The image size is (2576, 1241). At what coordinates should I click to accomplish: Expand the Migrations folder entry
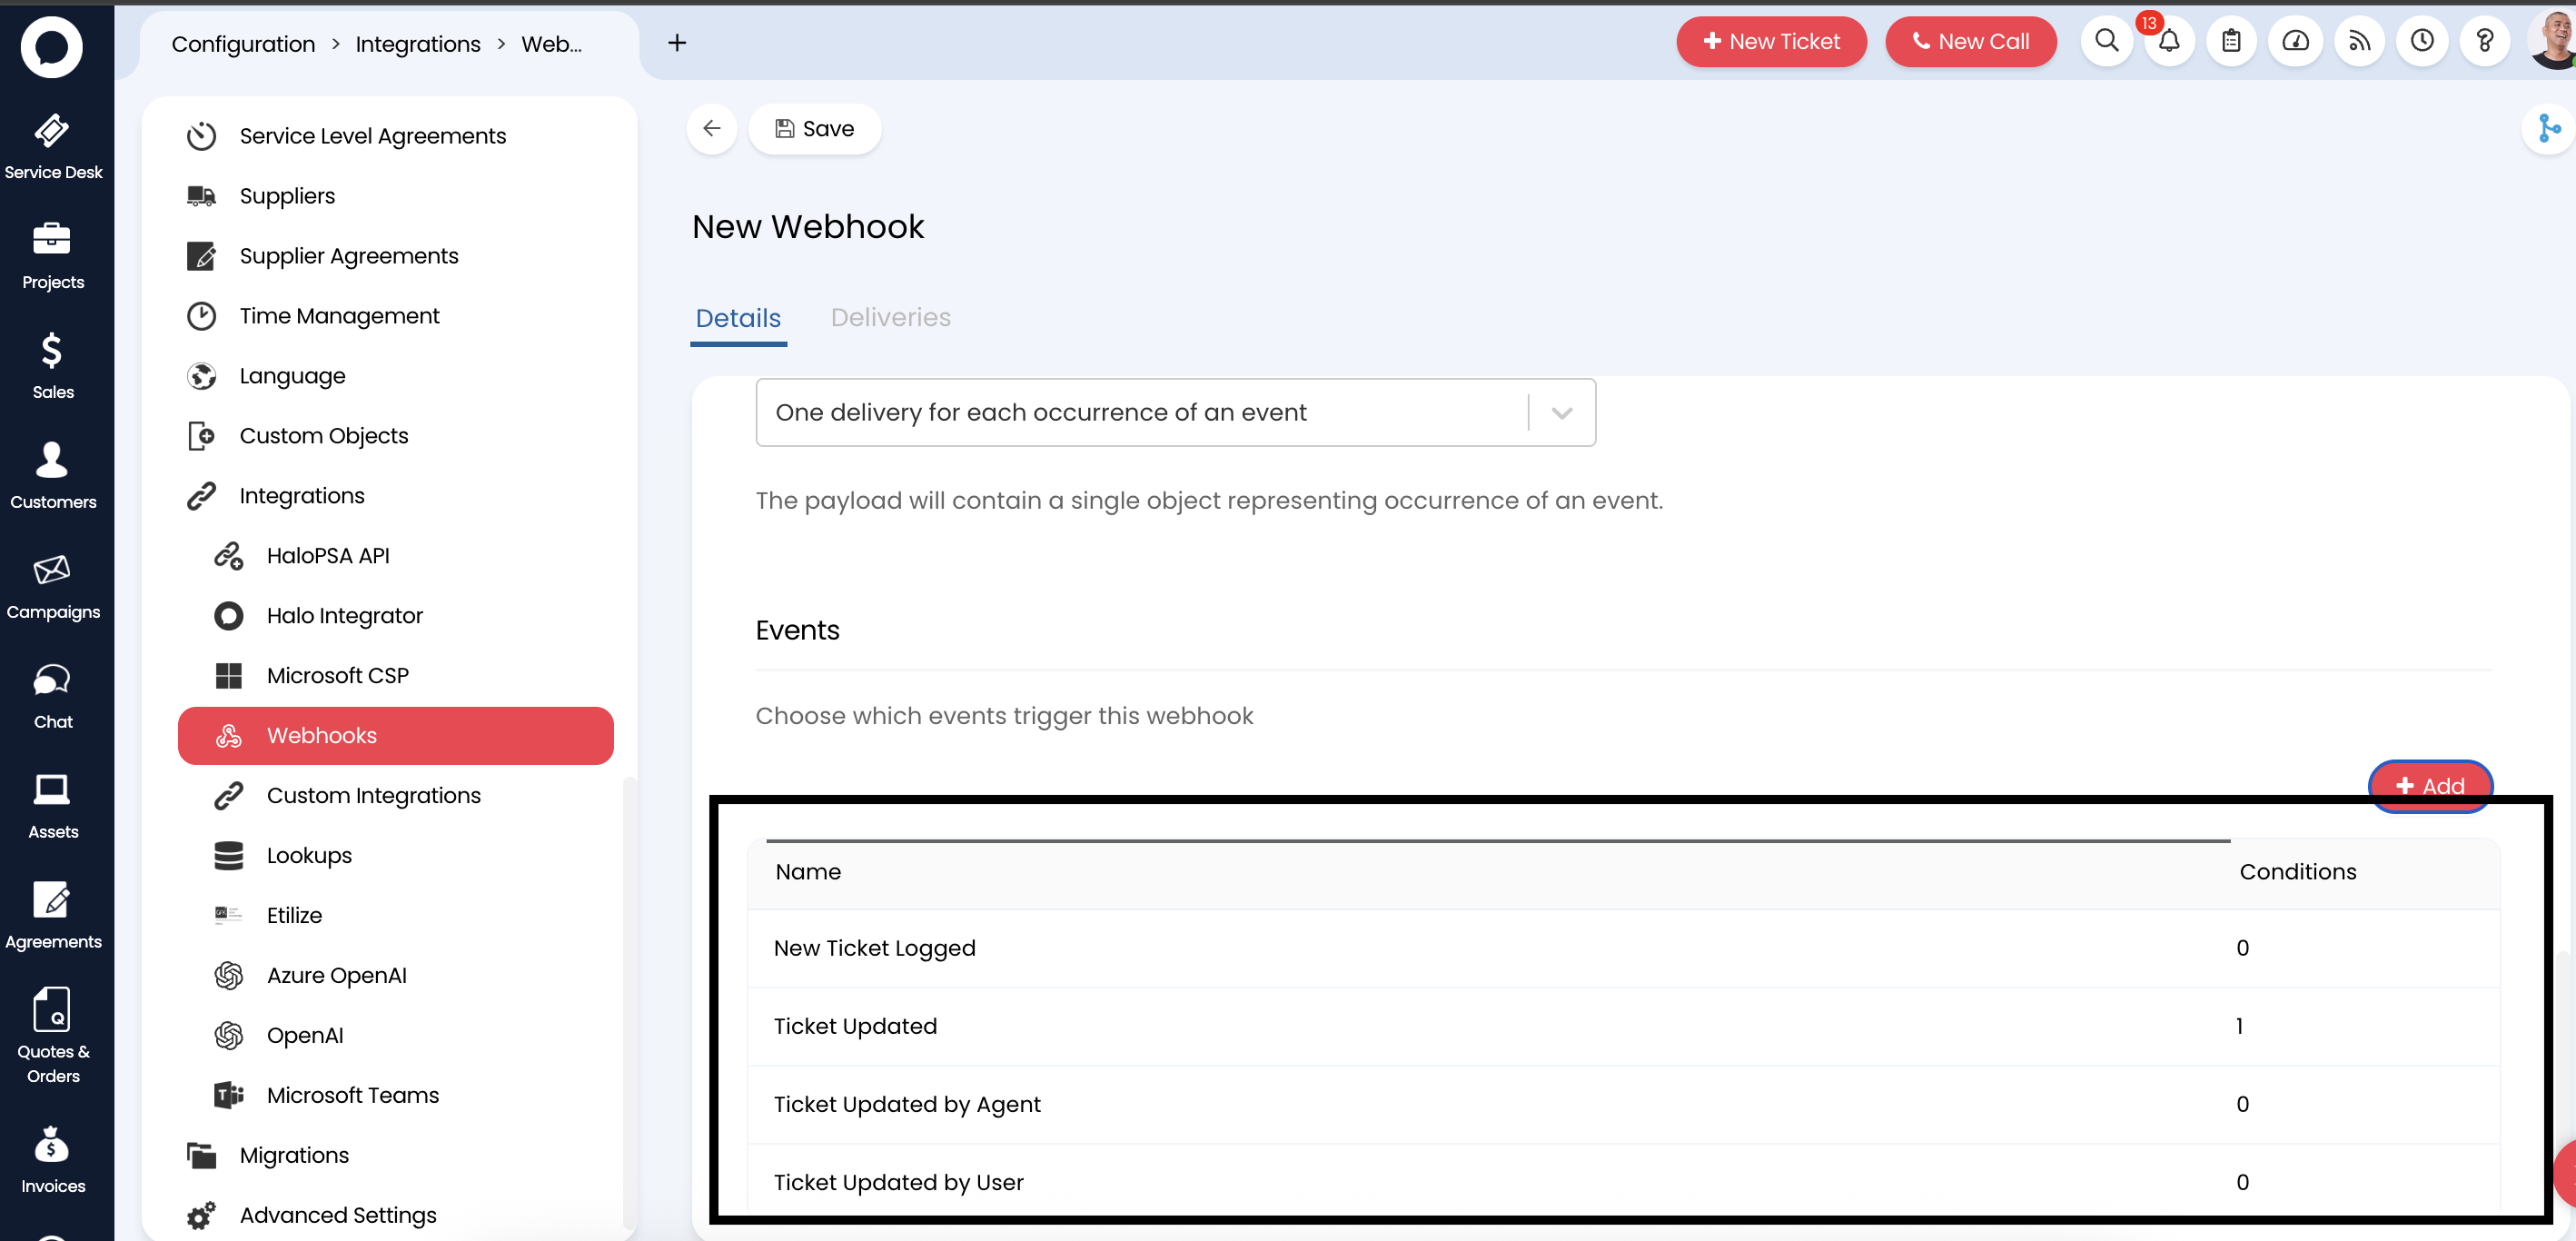(x=293, y=1154)
